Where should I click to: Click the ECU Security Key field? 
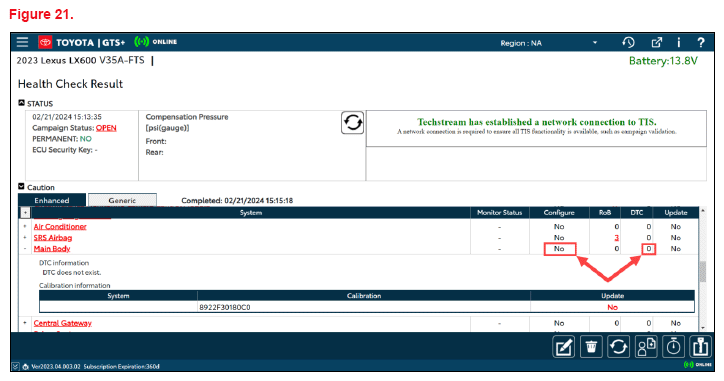point(65,150)
